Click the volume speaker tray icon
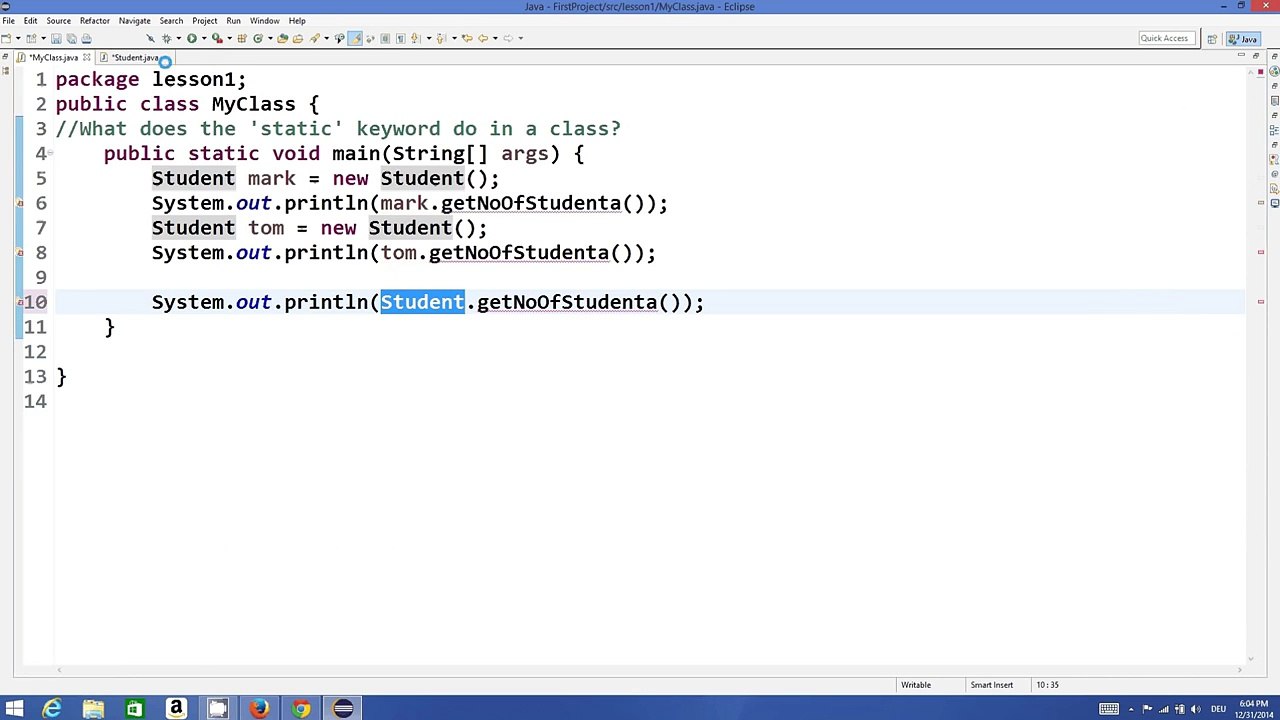The height and width of the screenshot is (720, 1280). pyautogui.click(x=1195, y=709)
